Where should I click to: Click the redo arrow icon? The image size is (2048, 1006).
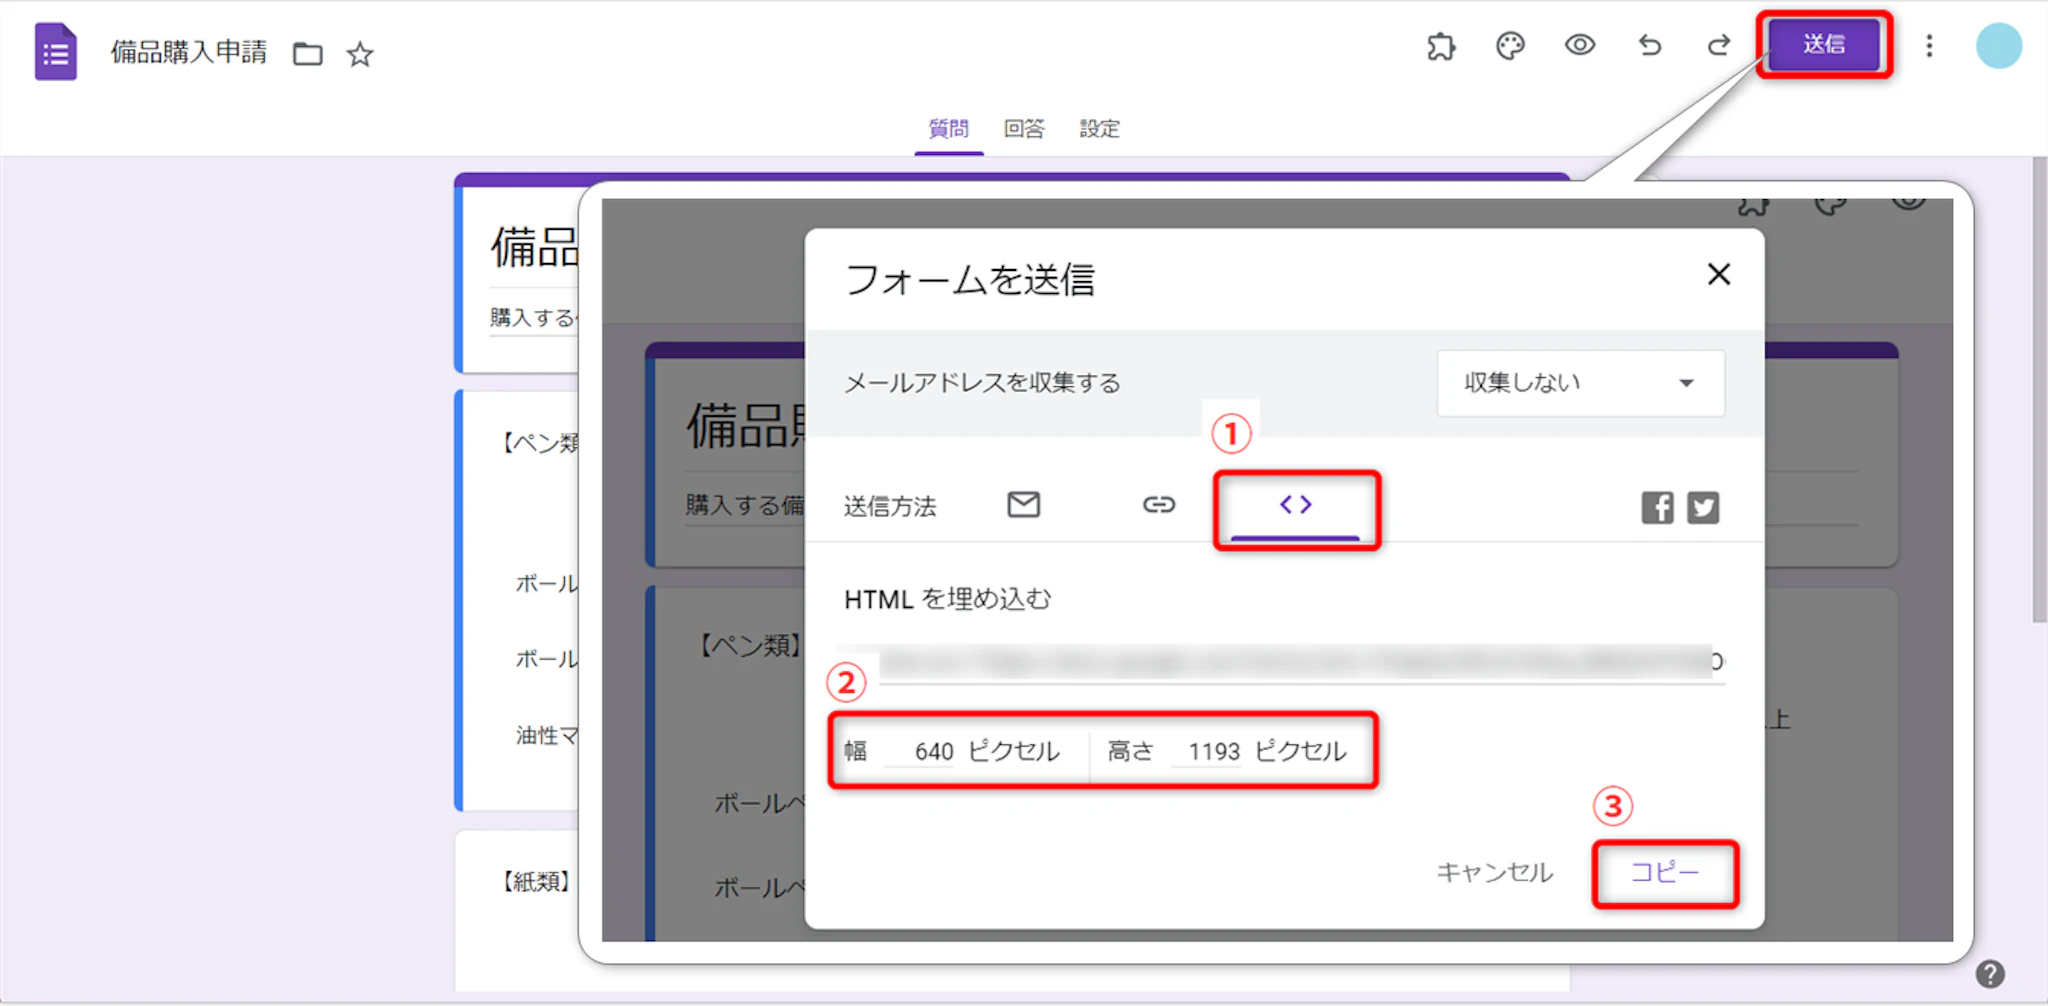pos(1718,46)
